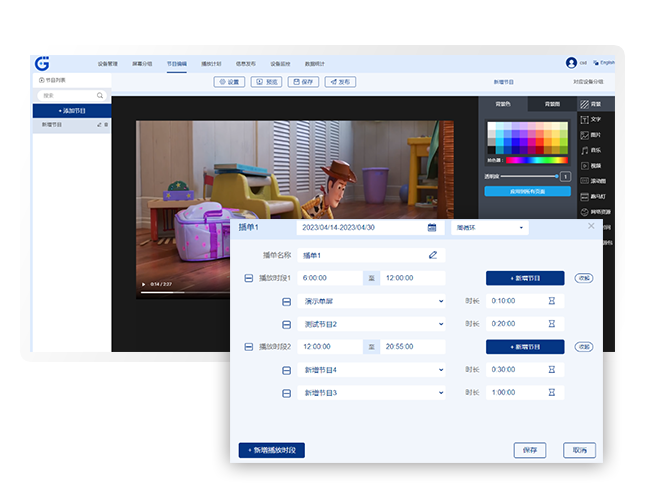645x504 pixels.
Task: Click 保存 at the bottom of the dialog
Action: tap(530, 451)
